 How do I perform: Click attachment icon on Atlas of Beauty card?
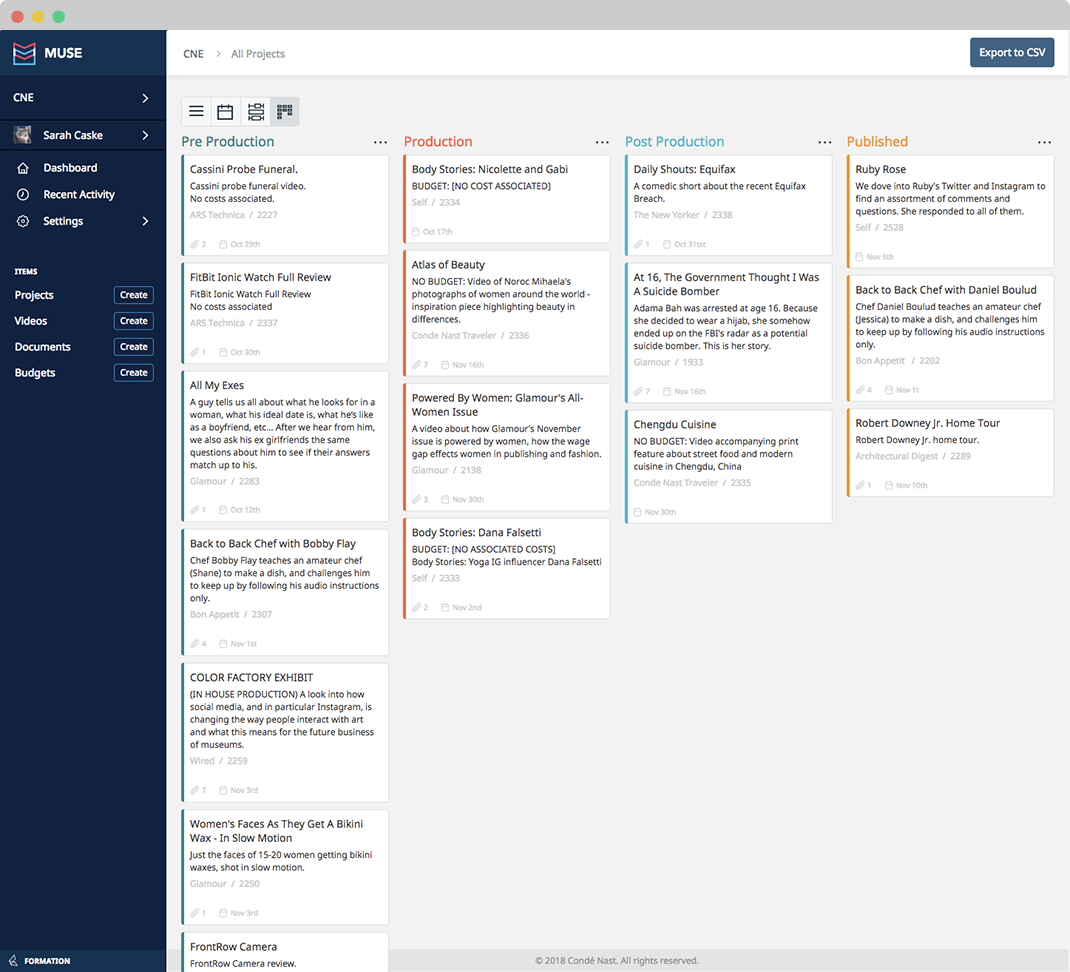click(416, 364)
